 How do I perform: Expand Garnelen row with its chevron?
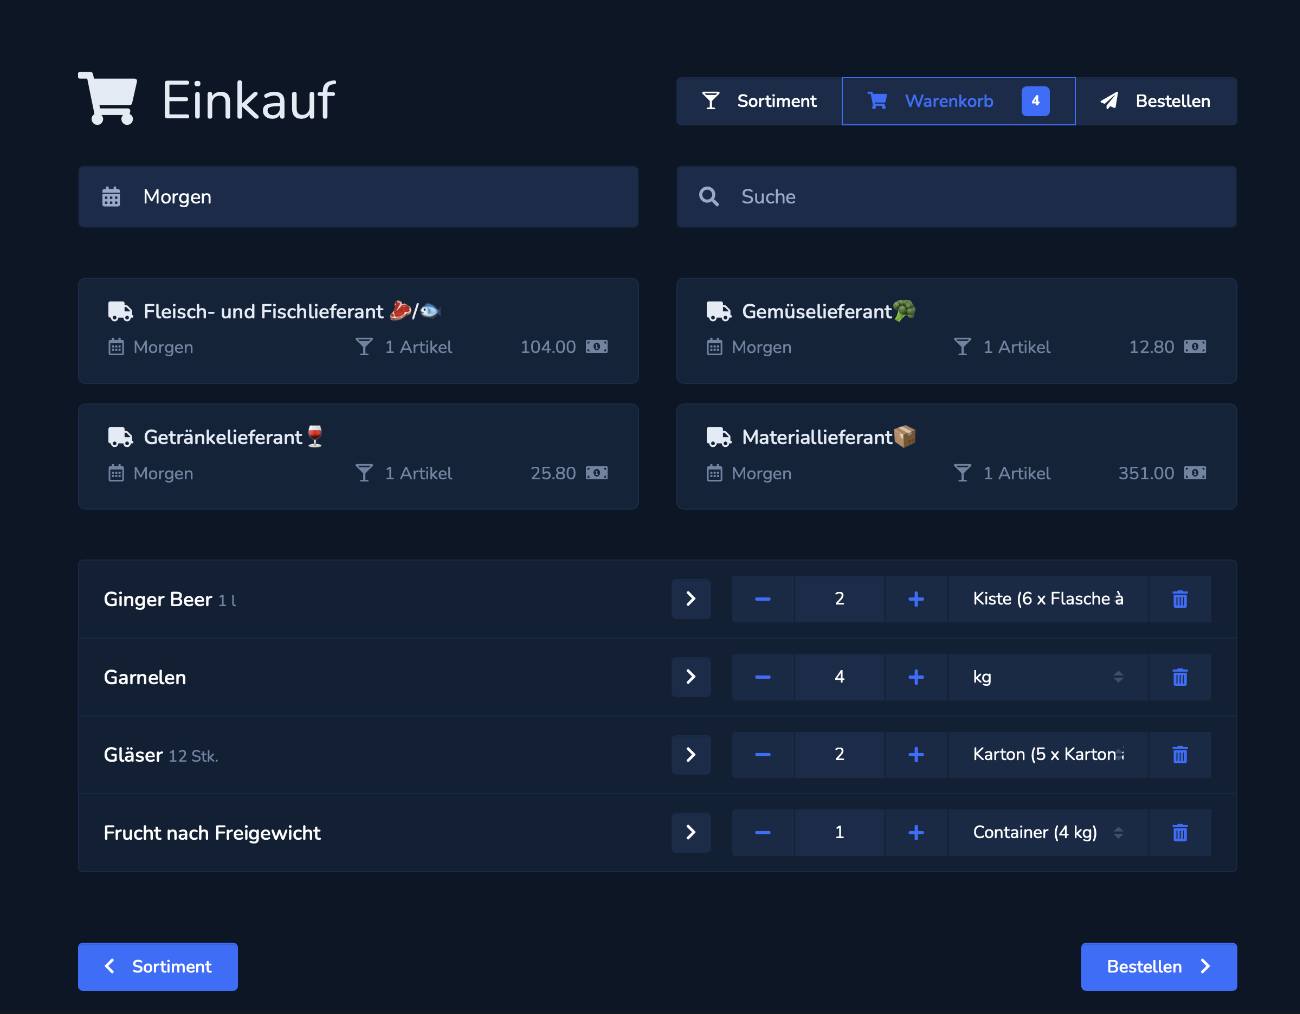[x=691, y=677]
